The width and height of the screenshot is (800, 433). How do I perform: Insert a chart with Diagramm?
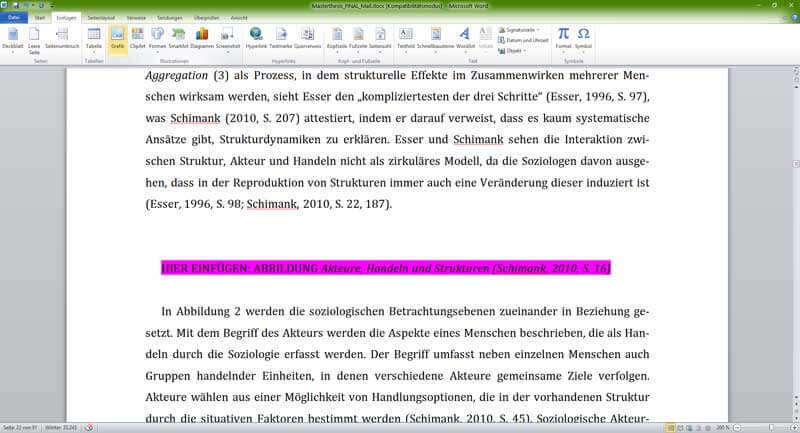pyautogui.click(x=202, y=39)
